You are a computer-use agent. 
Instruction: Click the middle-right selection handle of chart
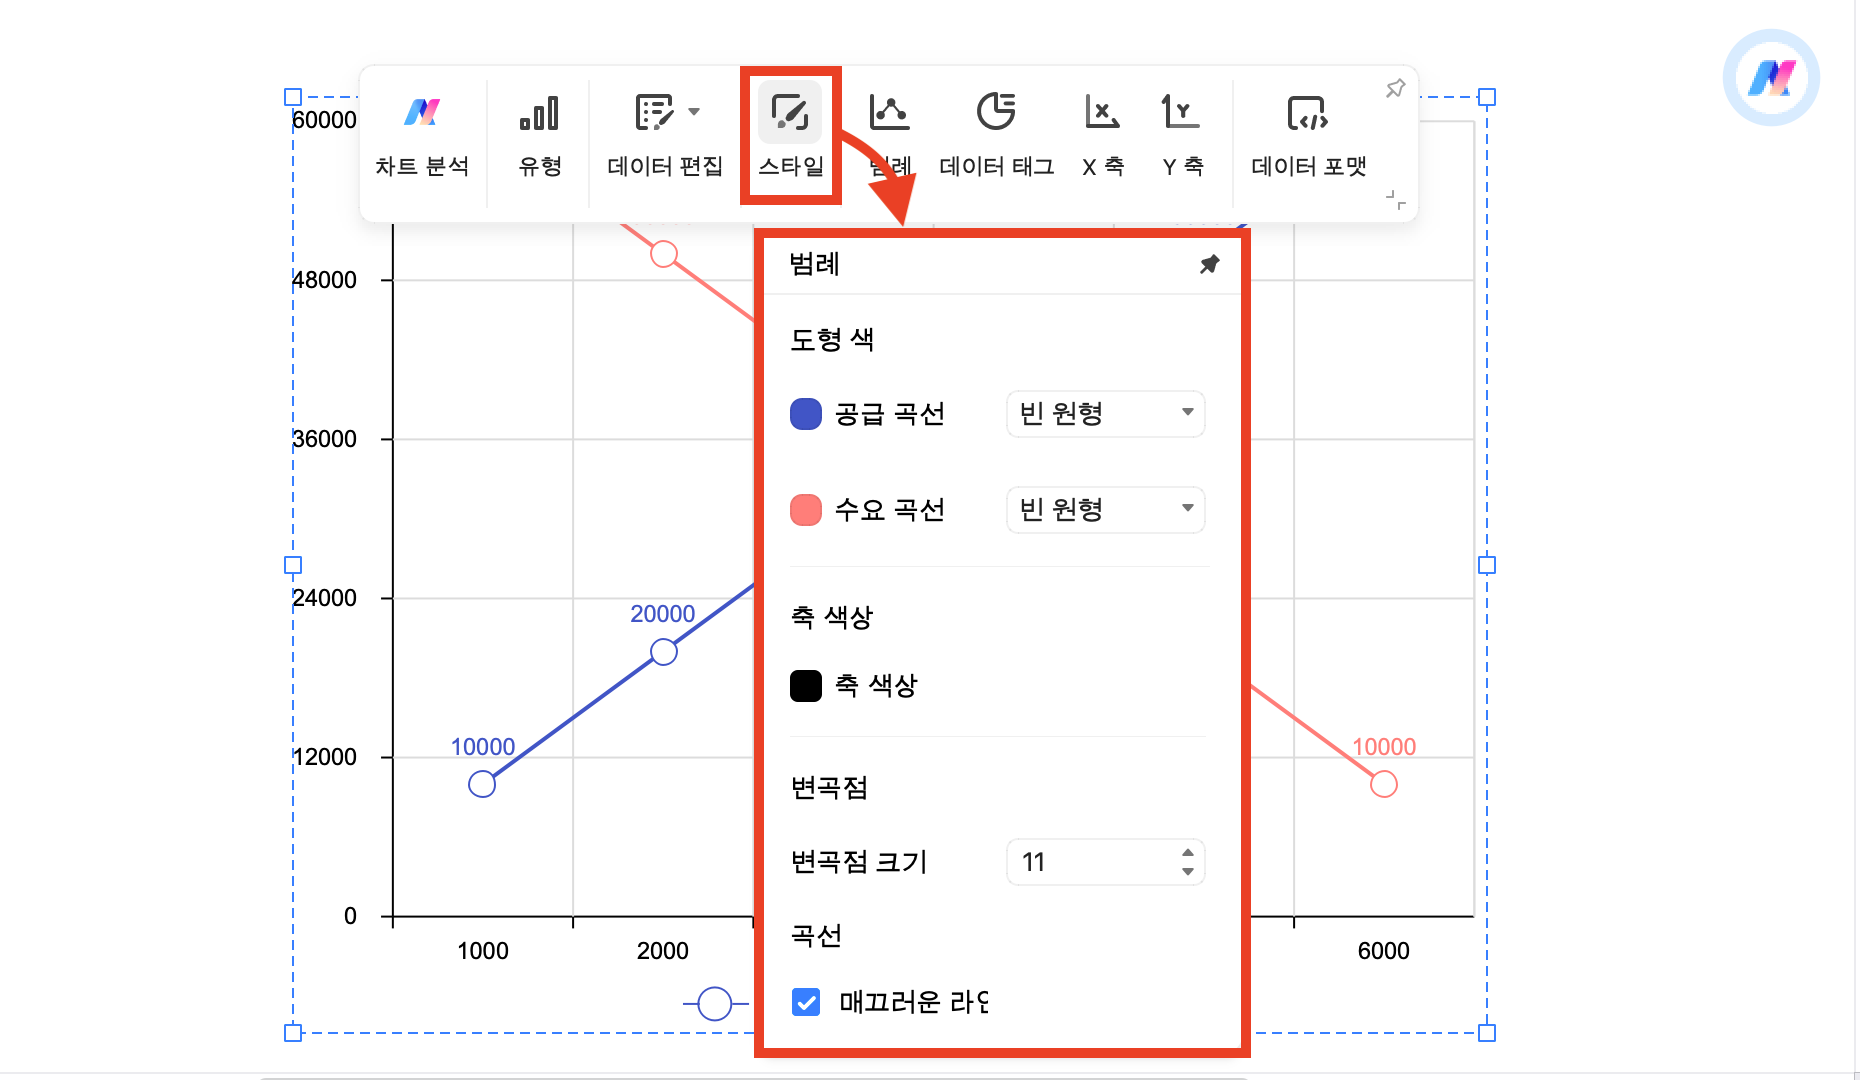1487,565
